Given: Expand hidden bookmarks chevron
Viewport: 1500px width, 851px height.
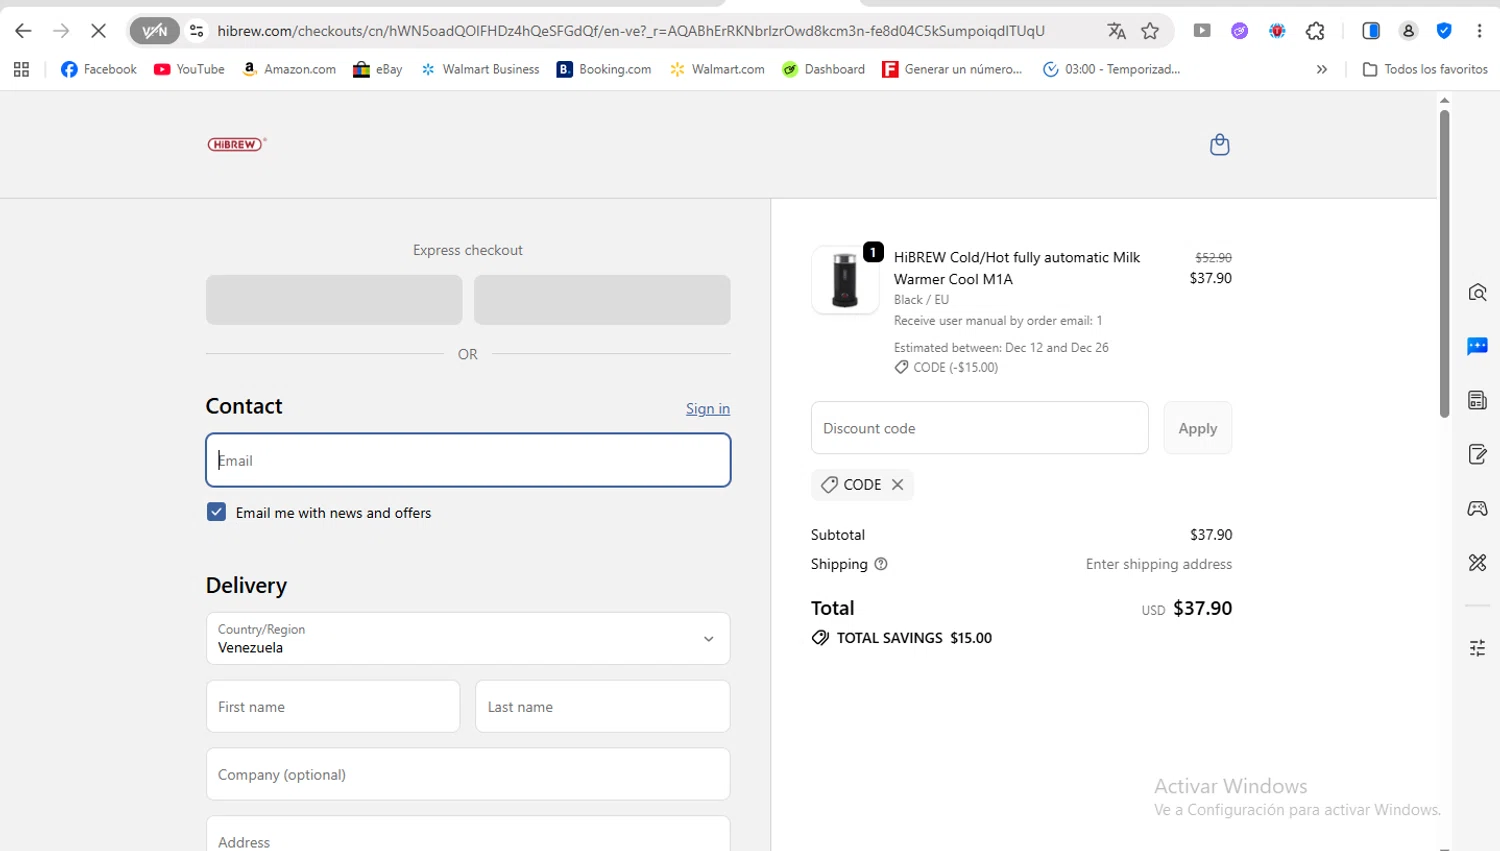Looking at the screenshot, I should coord(1322,69).
